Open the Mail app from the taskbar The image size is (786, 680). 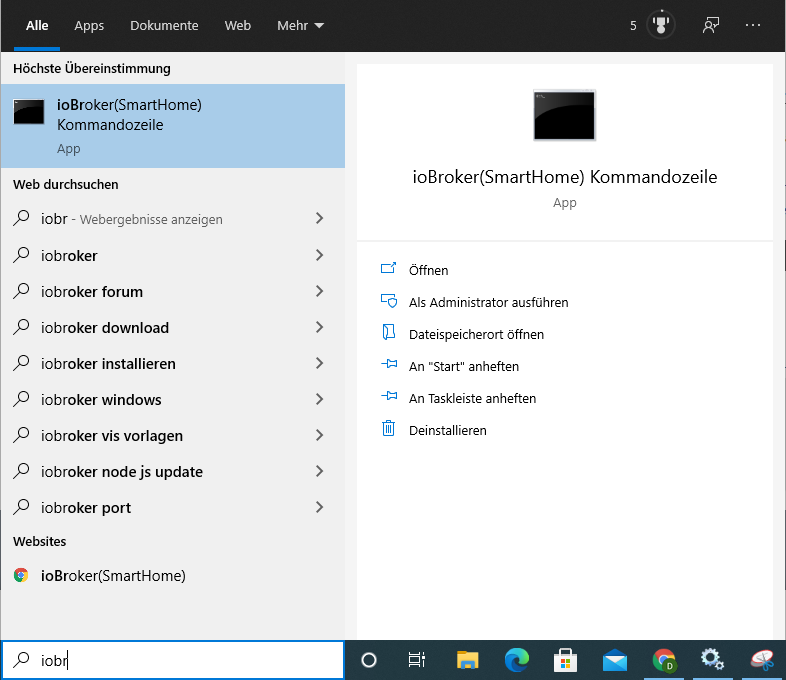614,659
